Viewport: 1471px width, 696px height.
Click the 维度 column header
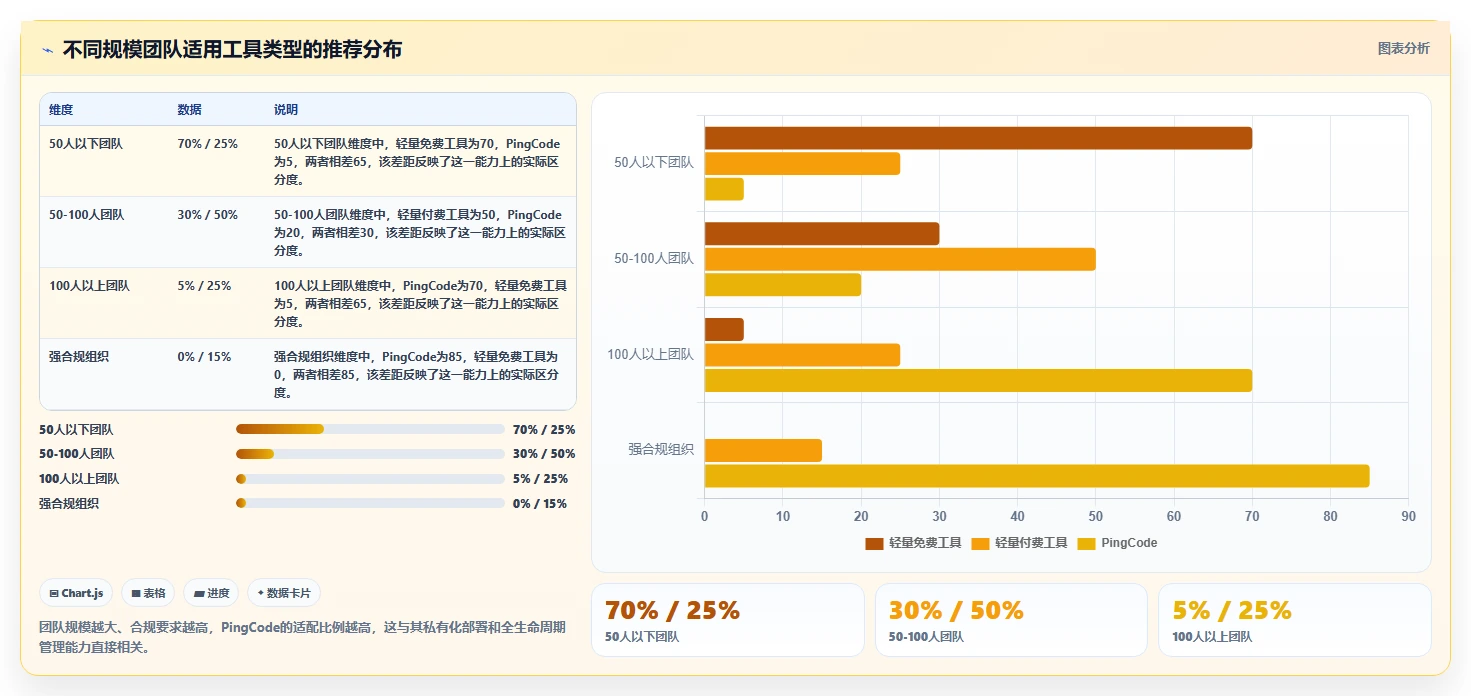point(61,110)
